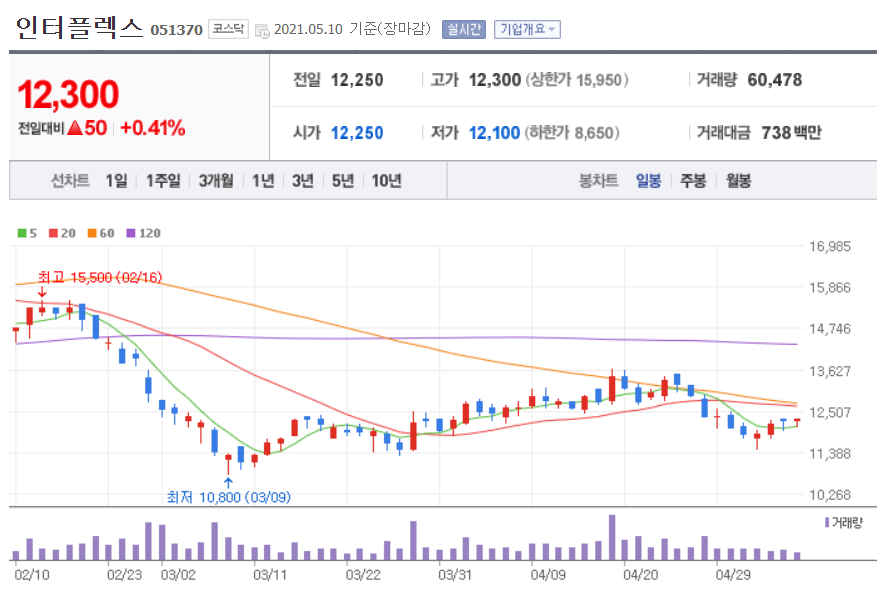The image size is (877, 592).
Task: Switch to the 3개월 line chart
Action: tap(216, 181)
